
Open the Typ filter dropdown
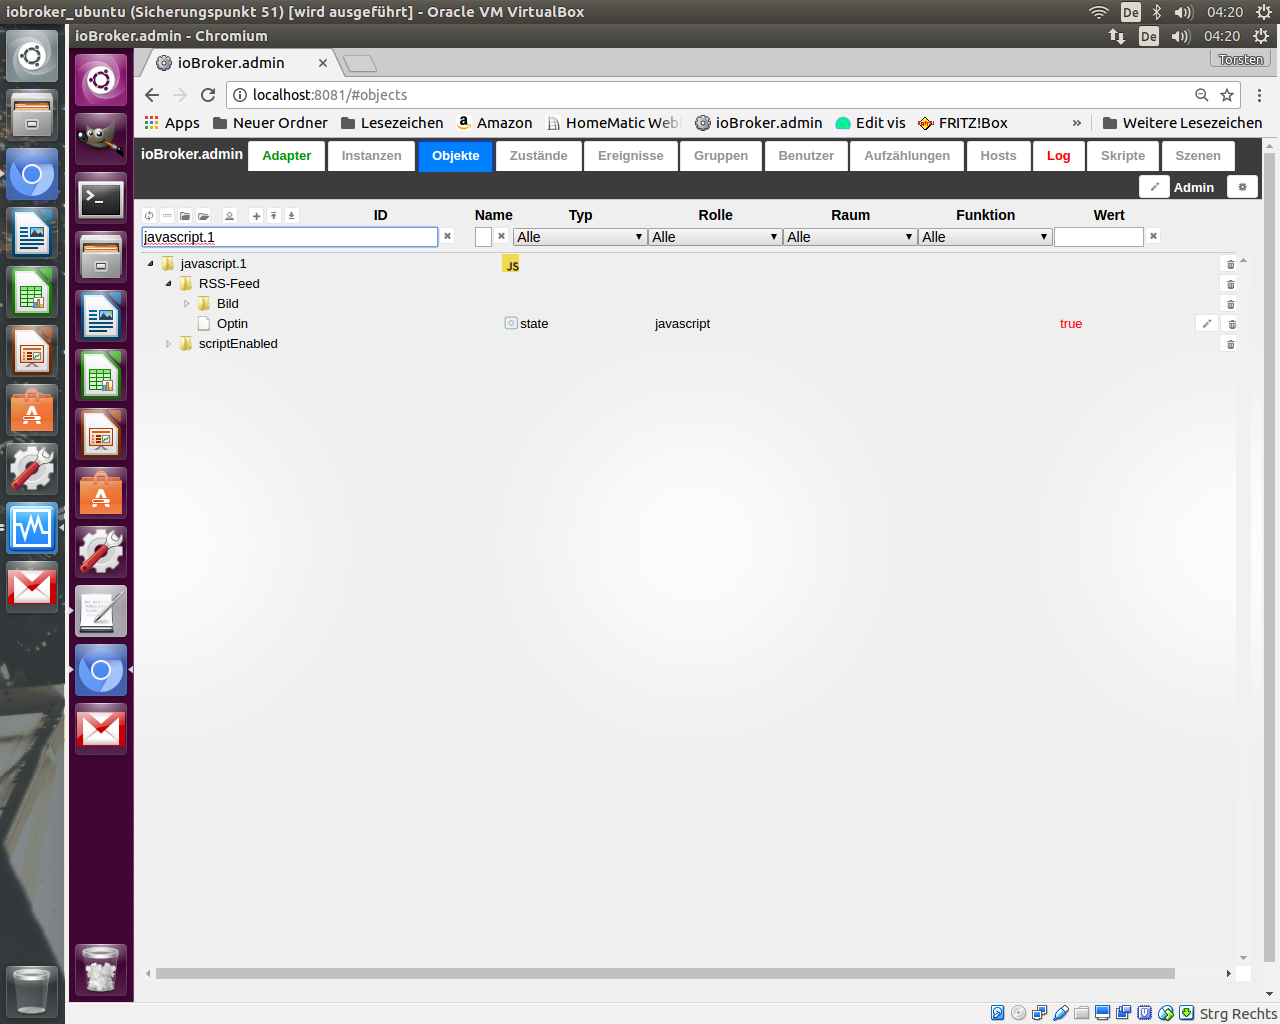tap(580, 237)
